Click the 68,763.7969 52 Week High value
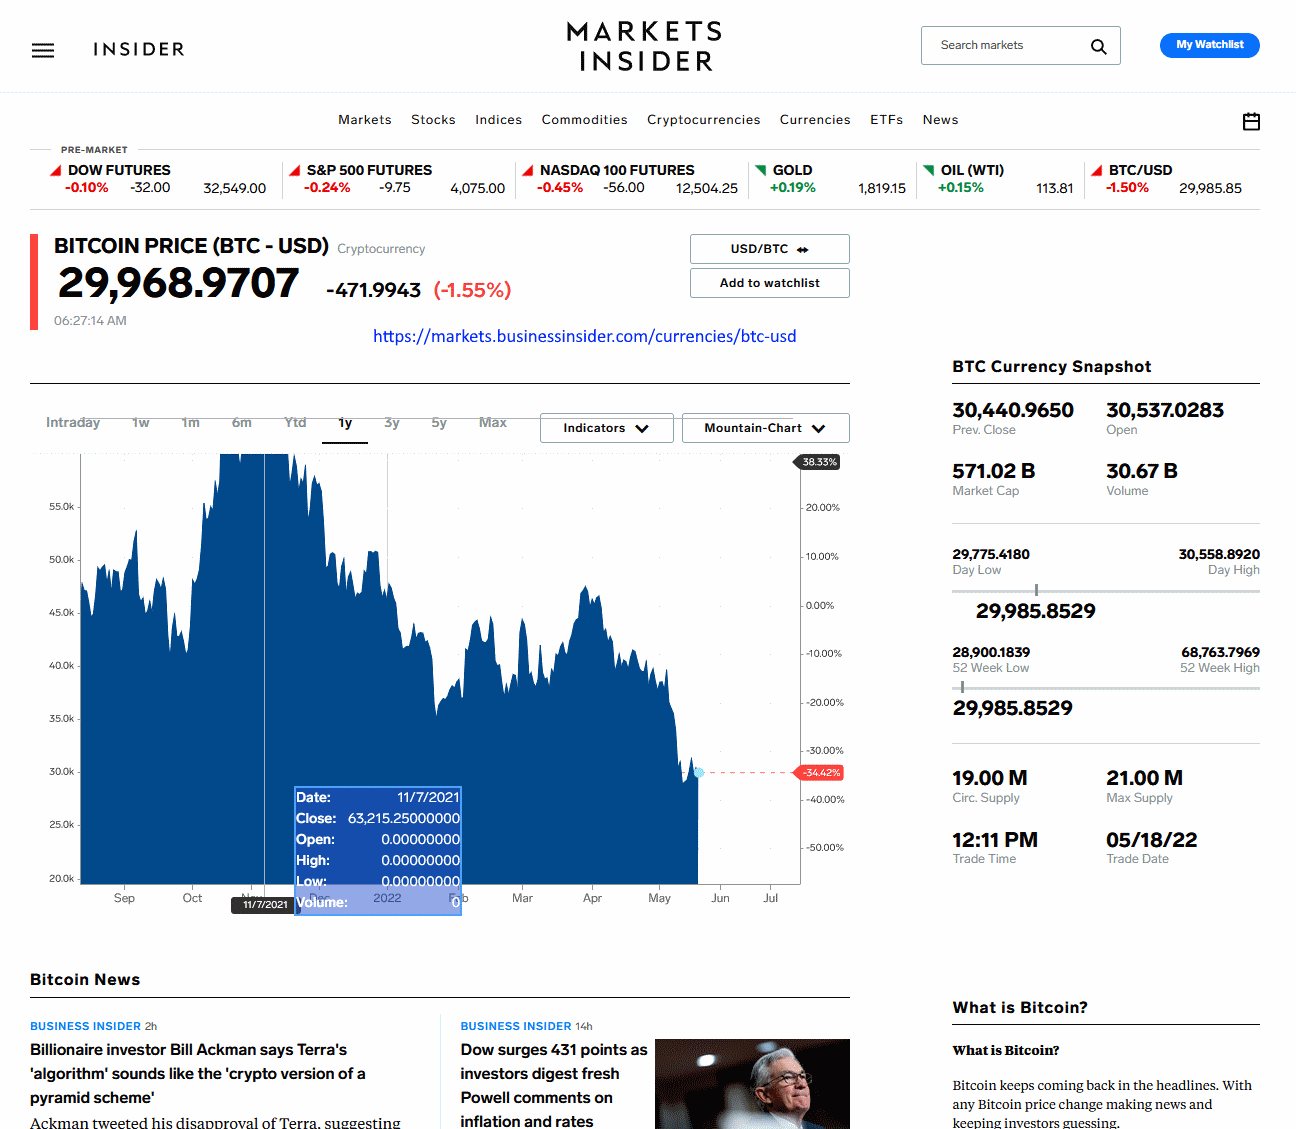Image resolution: width=1296 pixels, height=1129 pixels. coord(1220,652)
